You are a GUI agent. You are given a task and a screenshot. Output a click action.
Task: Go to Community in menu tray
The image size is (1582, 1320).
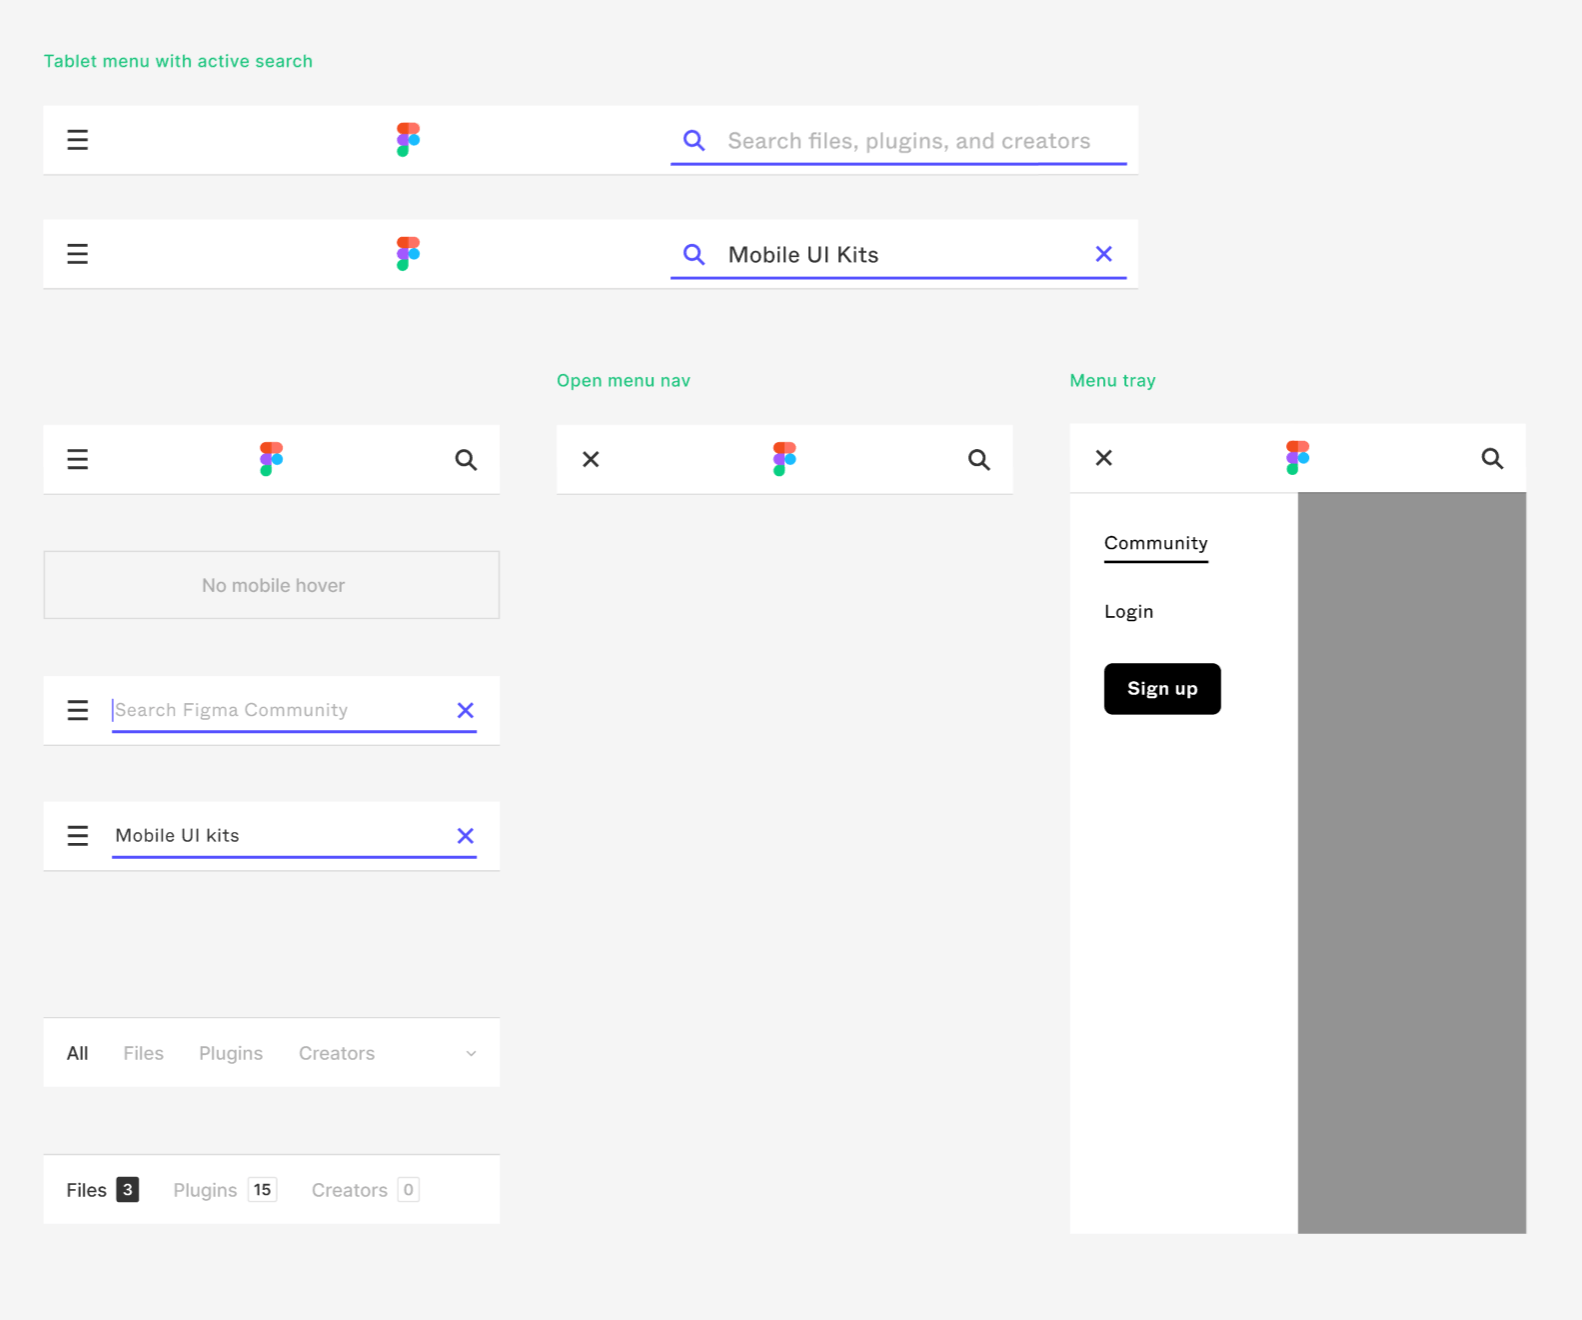point(1156,543)
